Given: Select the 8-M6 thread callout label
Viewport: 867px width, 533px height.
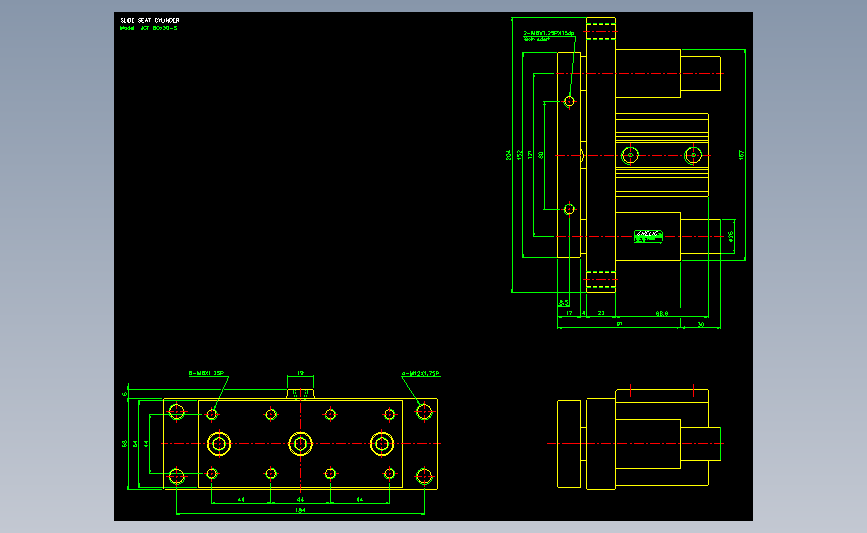Looking at the screenshot, I should [206, 373].
